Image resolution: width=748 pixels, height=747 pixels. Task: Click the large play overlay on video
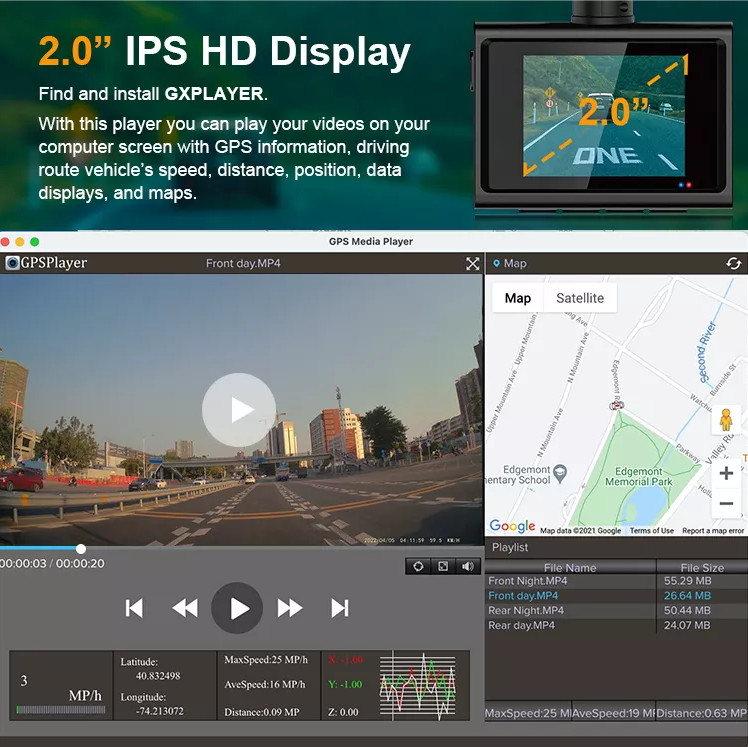tap(239, 410)
